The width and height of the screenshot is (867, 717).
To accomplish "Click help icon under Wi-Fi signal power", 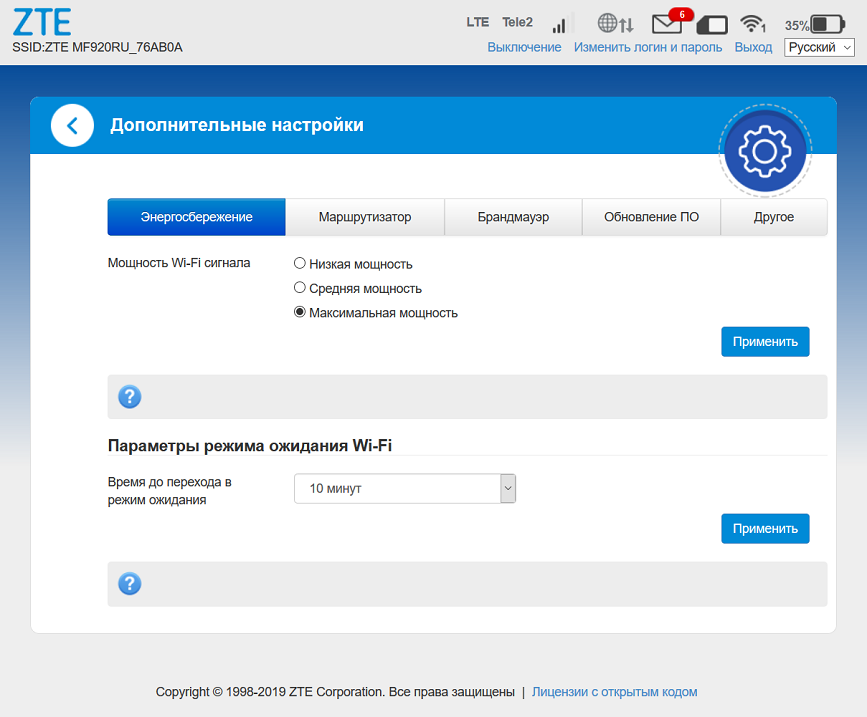I will [129, 397].
